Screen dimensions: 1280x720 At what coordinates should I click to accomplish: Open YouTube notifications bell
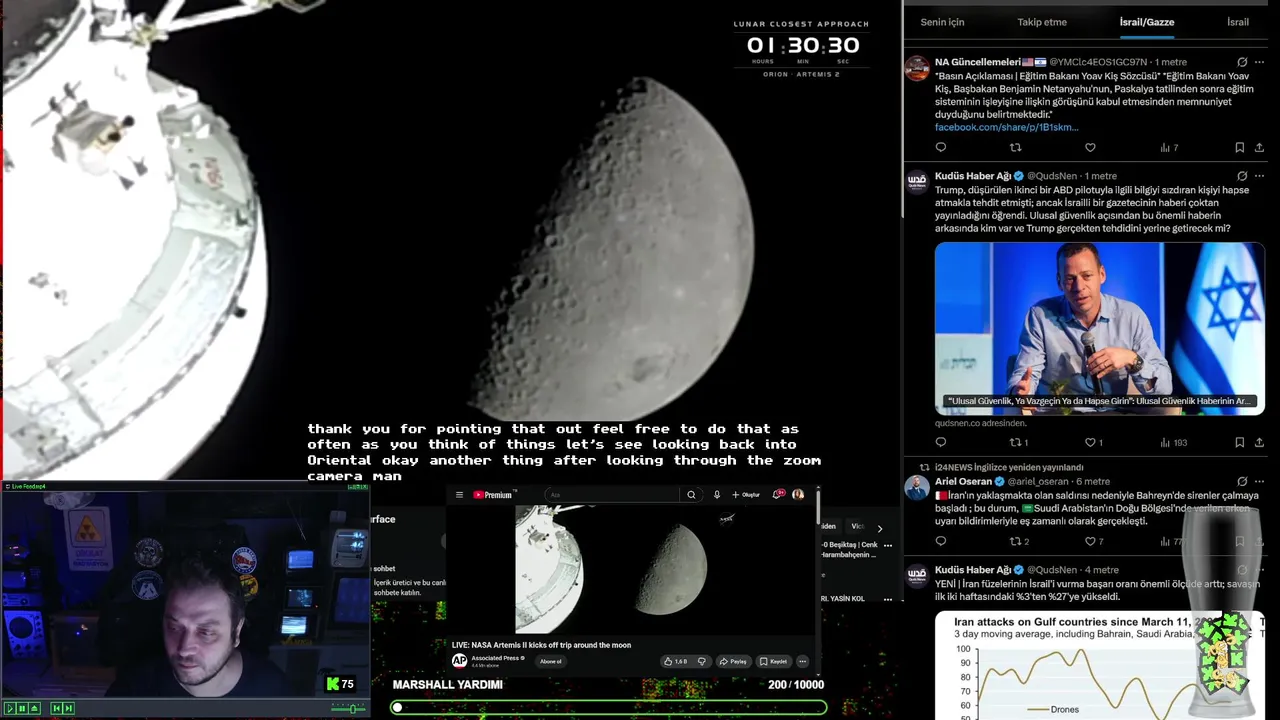point(778,494)
